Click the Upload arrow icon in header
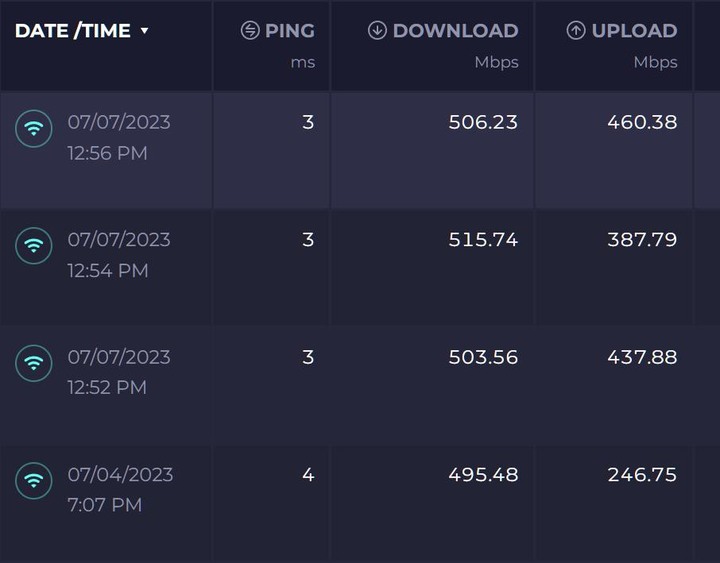Image resolution: width=720 pixels, height=563 pixels. [576, 31]
